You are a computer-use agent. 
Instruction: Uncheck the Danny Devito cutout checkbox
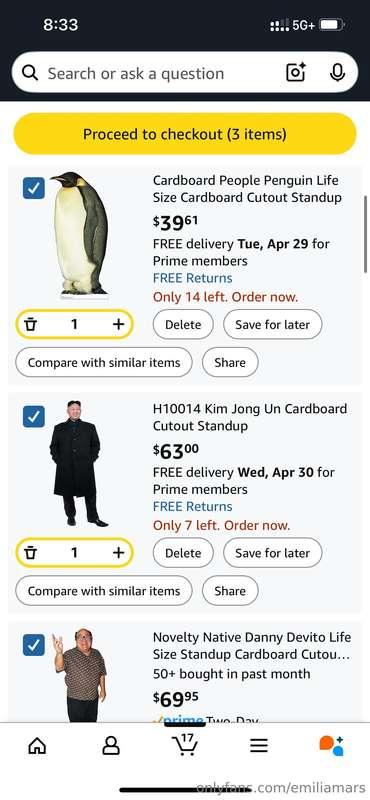pos(34,645)
